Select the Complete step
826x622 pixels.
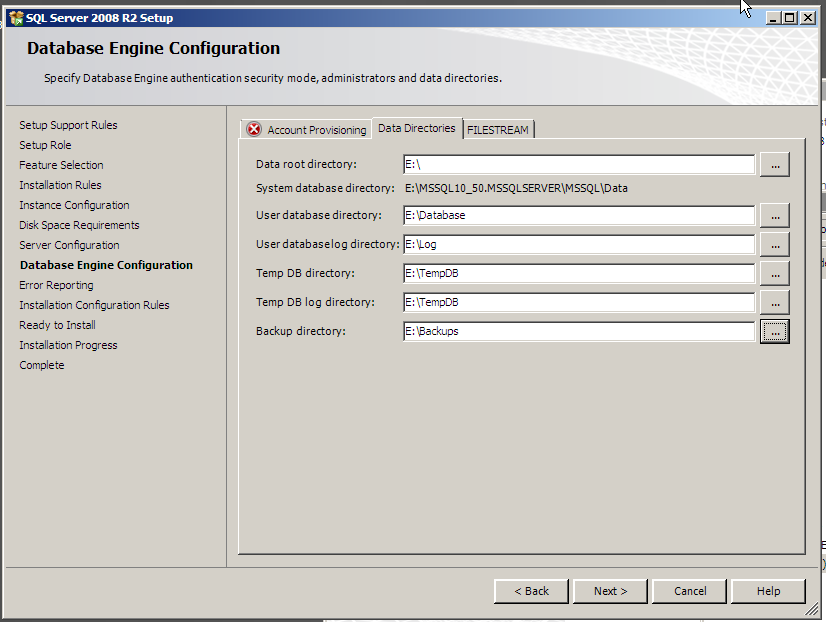(x=42, y=365)
